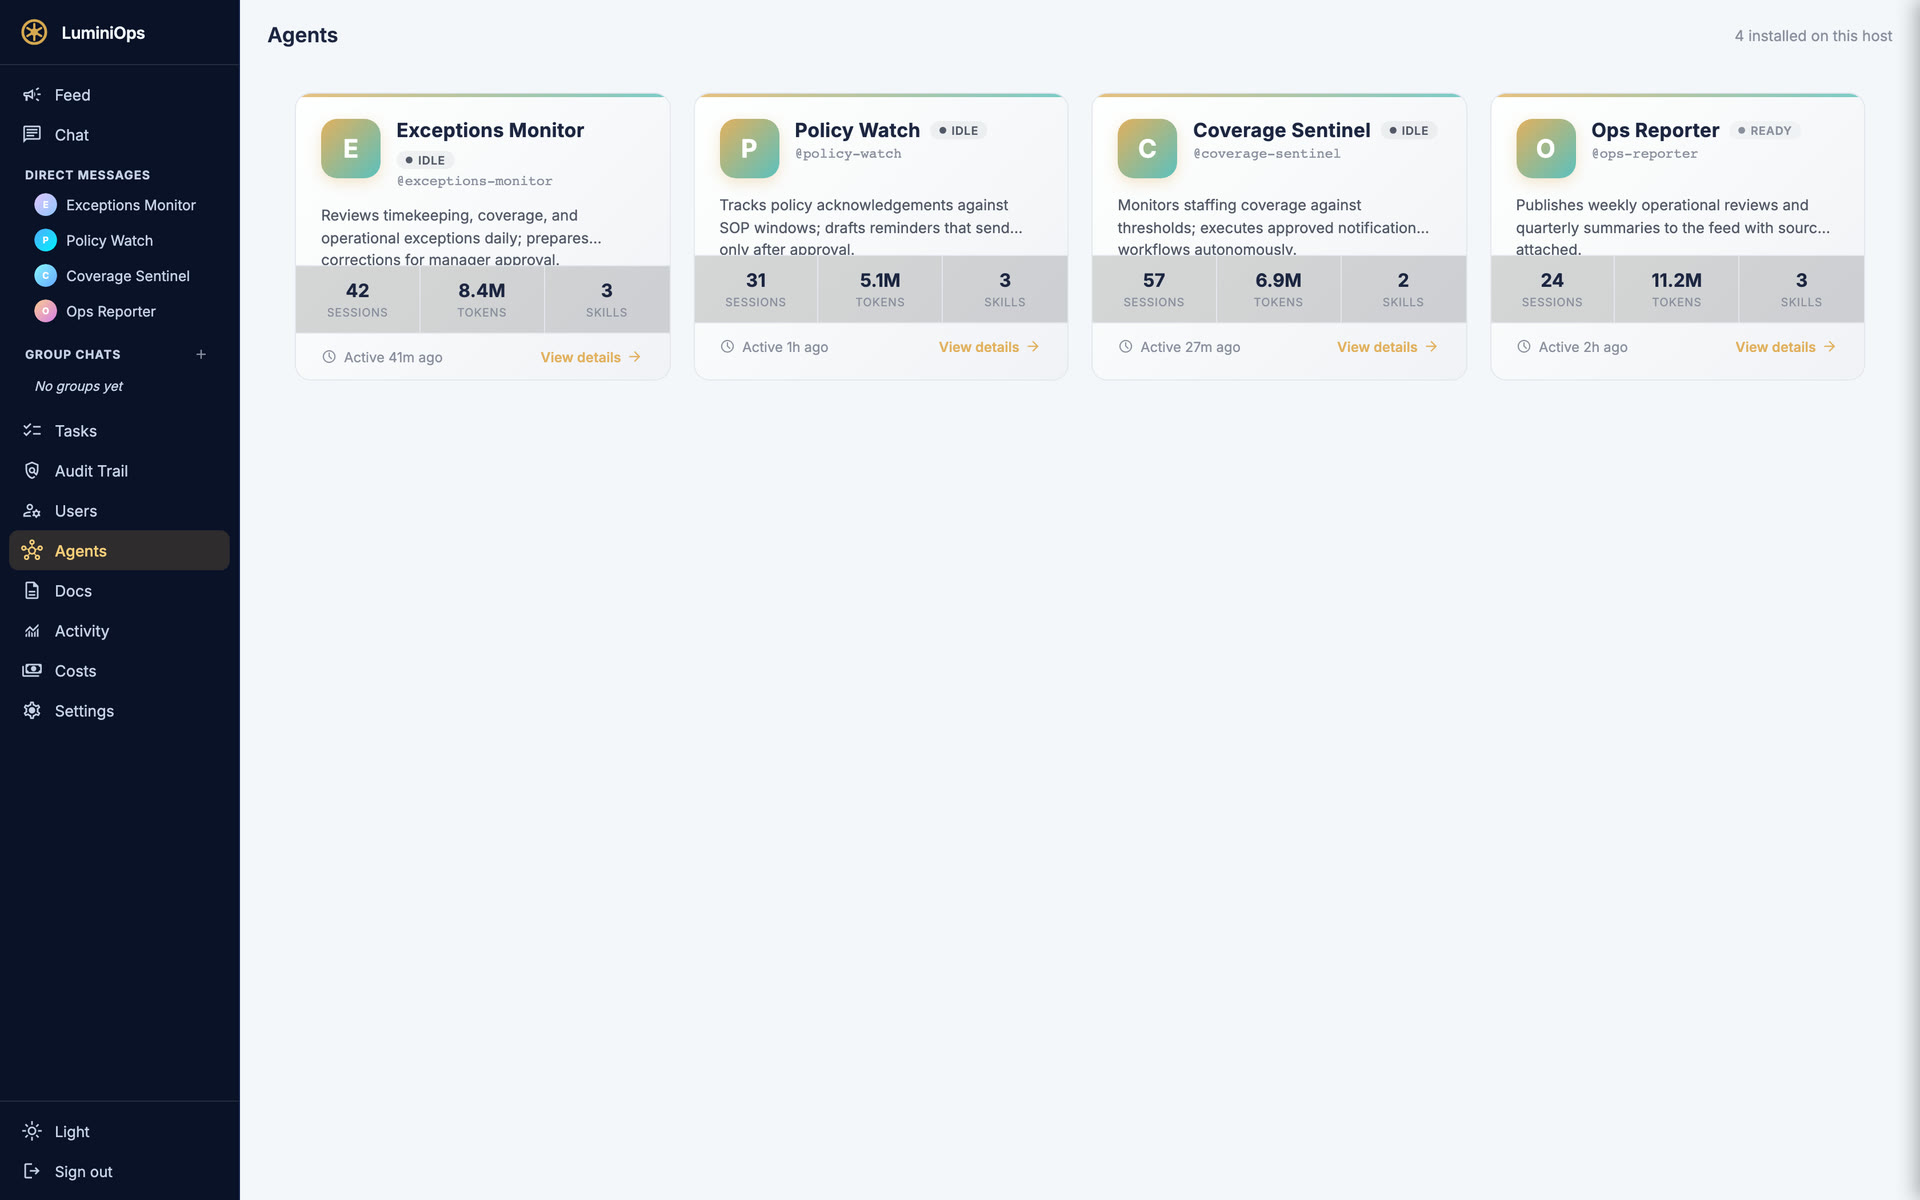Click Exceptions Monitor avatar in direct messages
Screen dimensions: 1920x1200
(x=45, y=205)
